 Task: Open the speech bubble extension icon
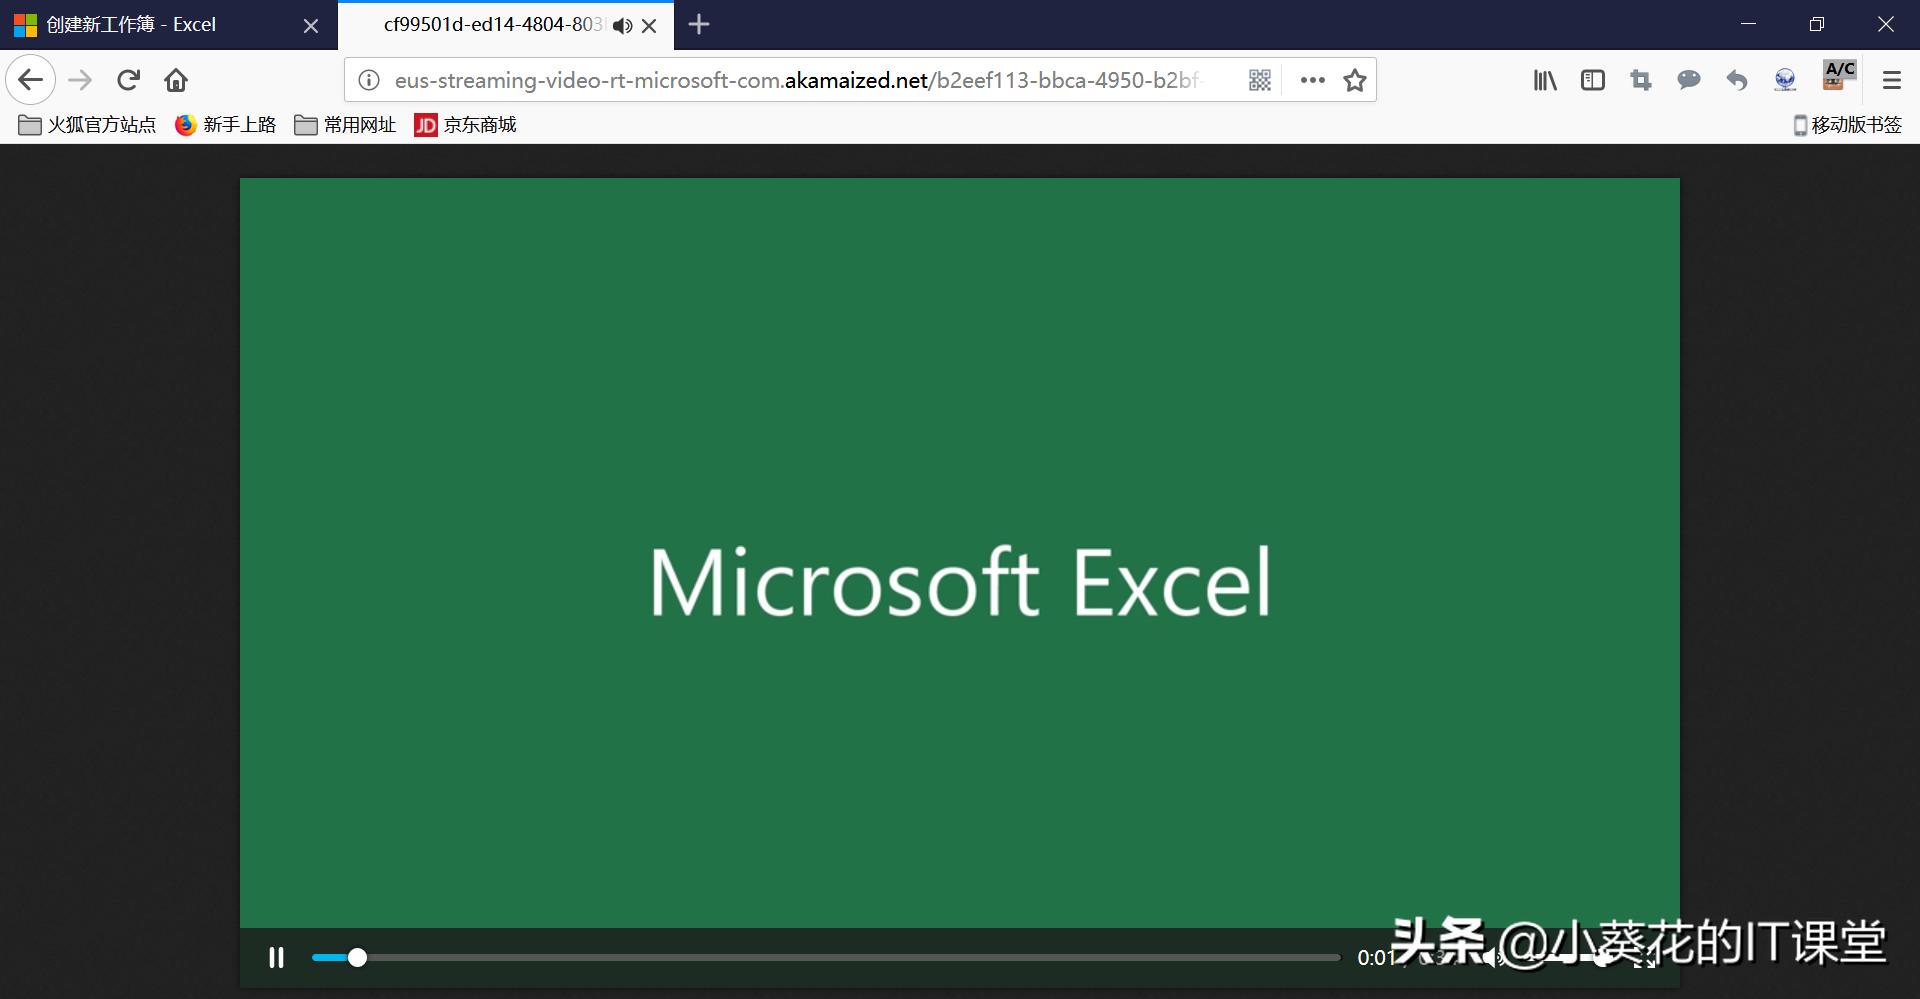[1688, 79]
